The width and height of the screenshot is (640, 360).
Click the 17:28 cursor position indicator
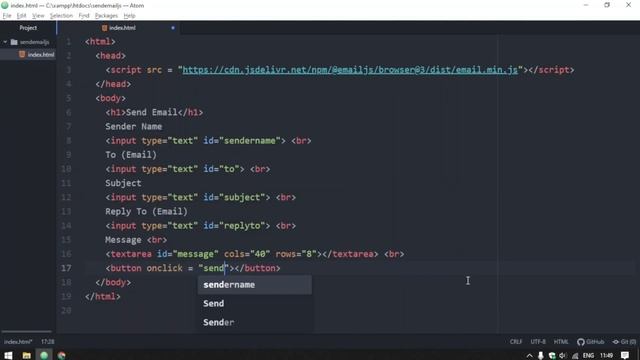pos(47,342)
